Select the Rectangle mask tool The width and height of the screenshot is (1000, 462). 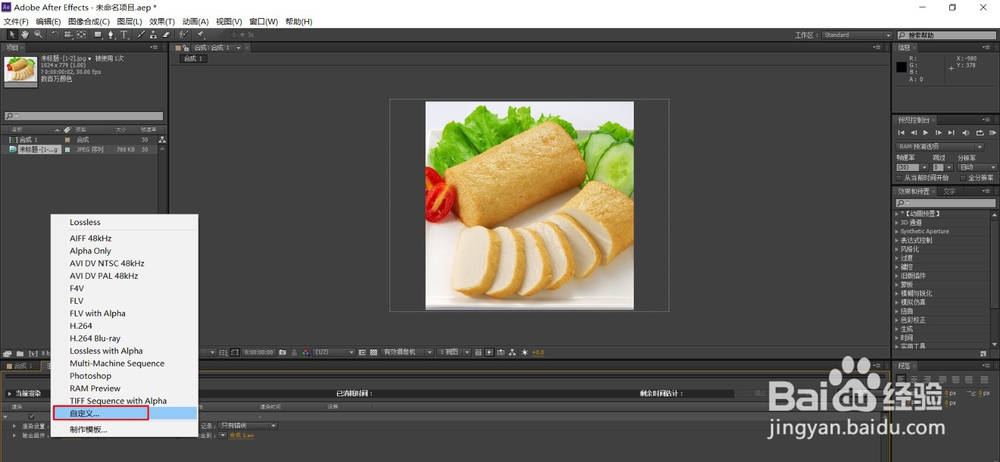pos(98,34)
